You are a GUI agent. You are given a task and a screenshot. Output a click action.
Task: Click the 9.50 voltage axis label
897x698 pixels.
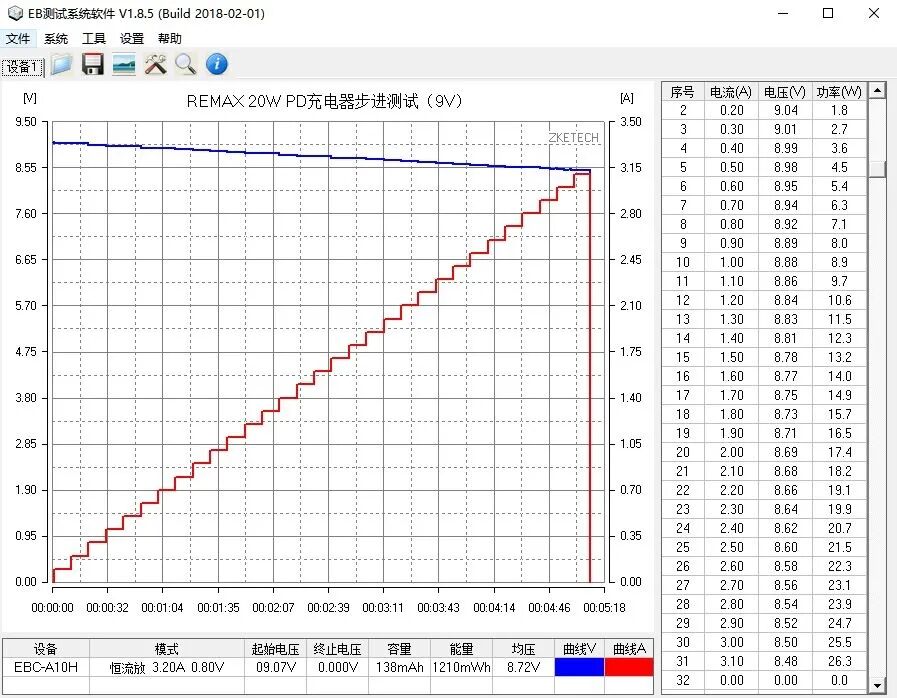26,122
